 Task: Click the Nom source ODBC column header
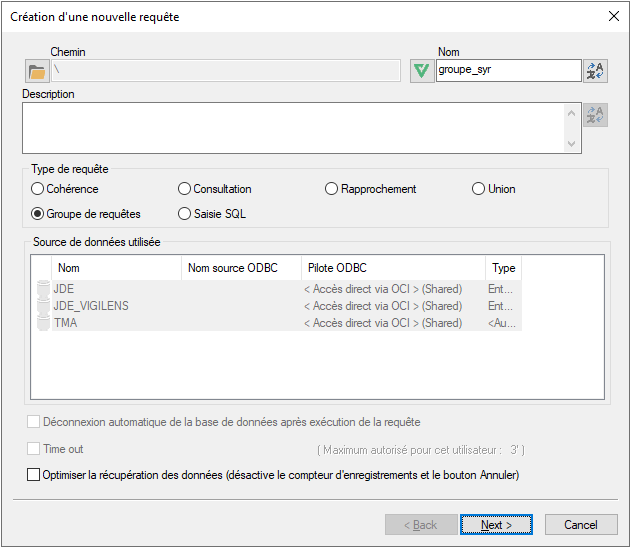pos(241,268)
